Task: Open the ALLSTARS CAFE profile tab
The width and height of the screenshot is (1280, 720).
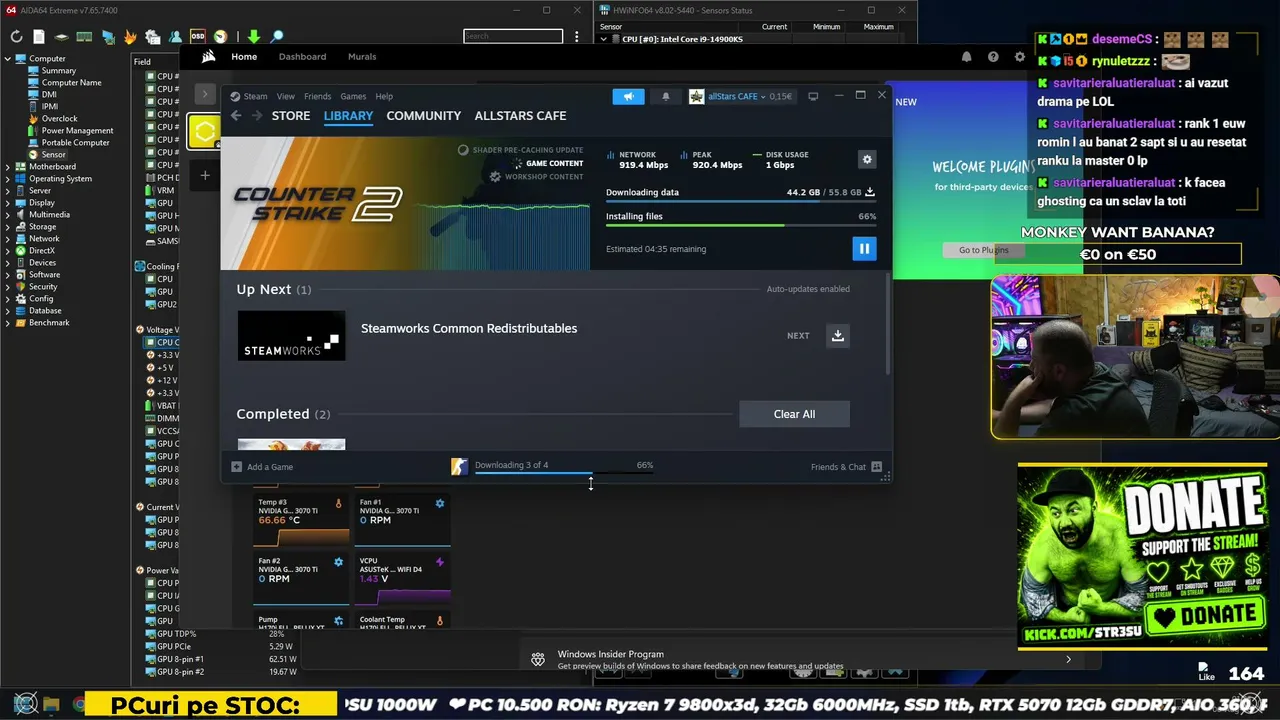Action: (x=520, y=116)
